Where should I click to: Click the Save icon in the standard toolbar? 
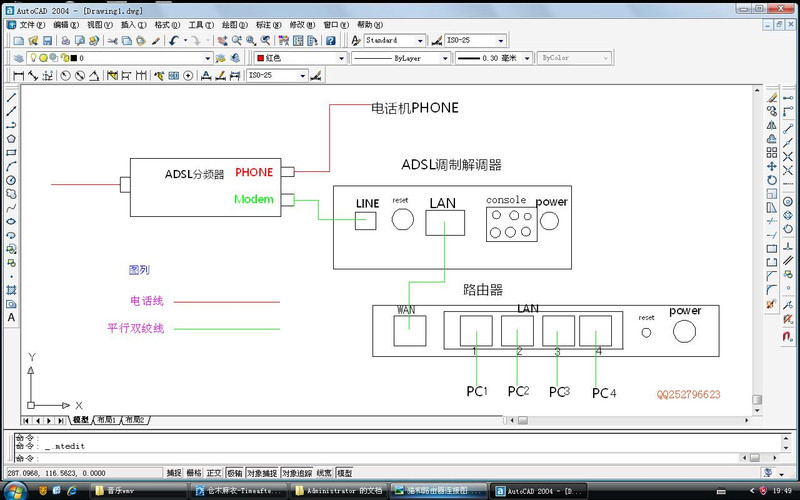point(47,41)
